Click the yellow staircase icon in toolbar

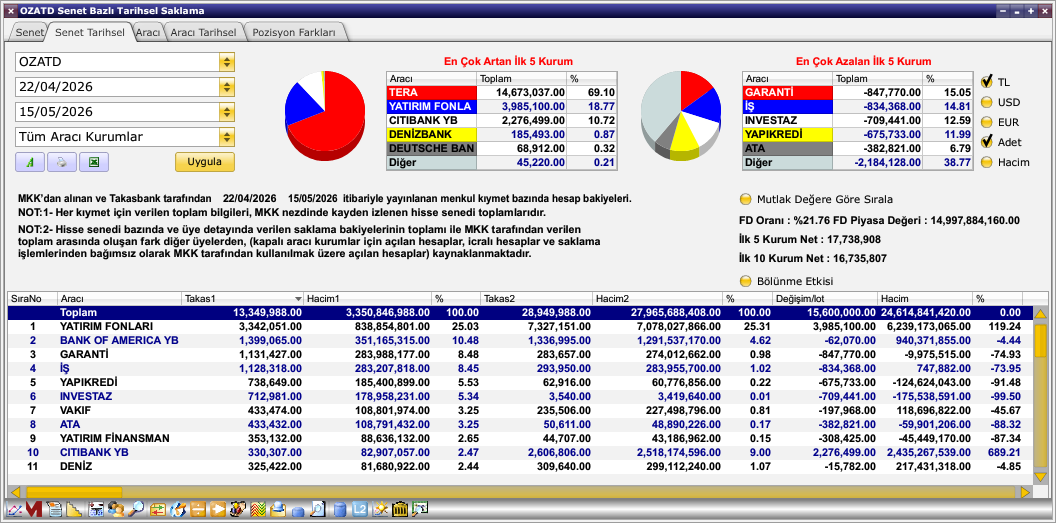point(73,510)
